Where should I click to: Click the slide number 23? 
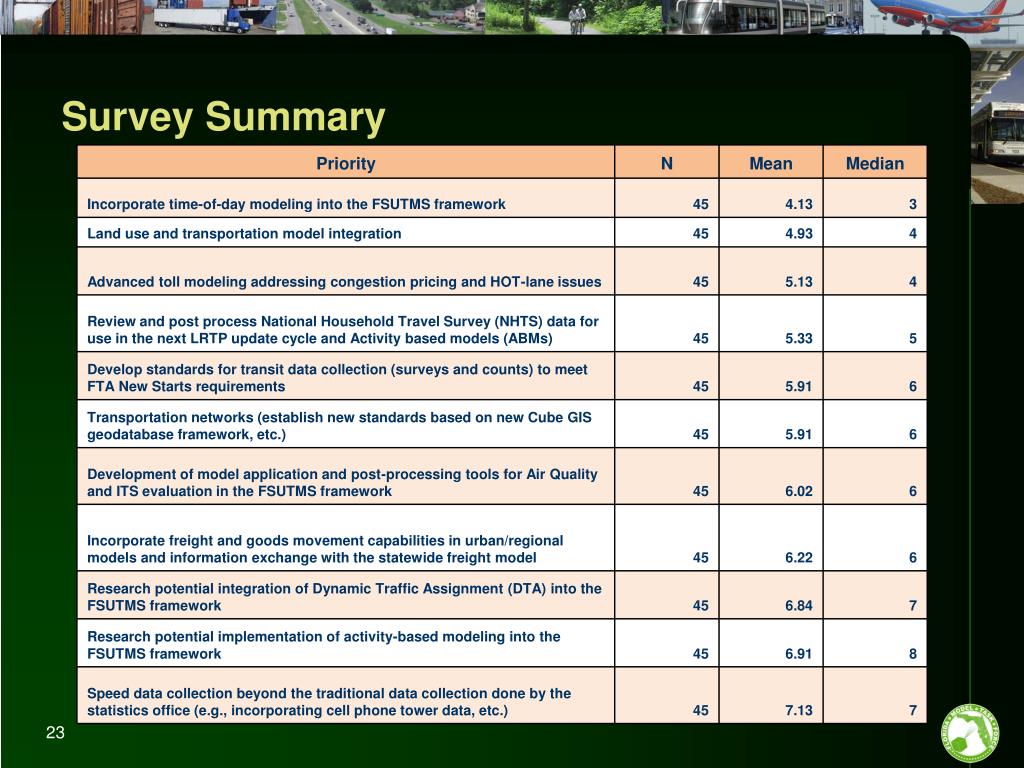(56, 733)
